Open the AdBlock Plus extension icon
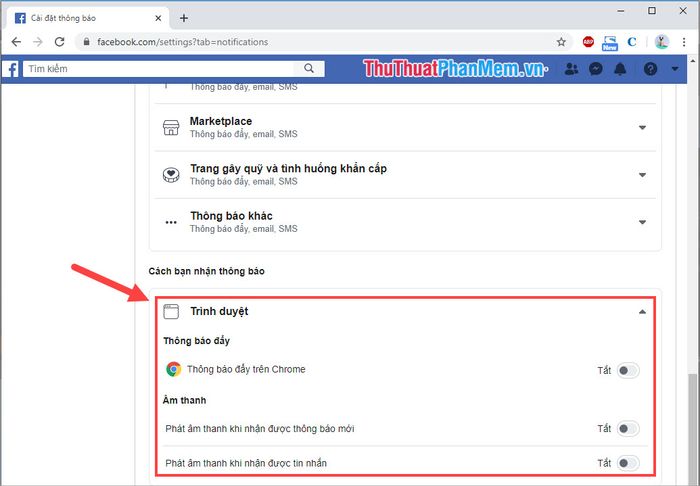700x486 pixels. (x=588, y=42)
